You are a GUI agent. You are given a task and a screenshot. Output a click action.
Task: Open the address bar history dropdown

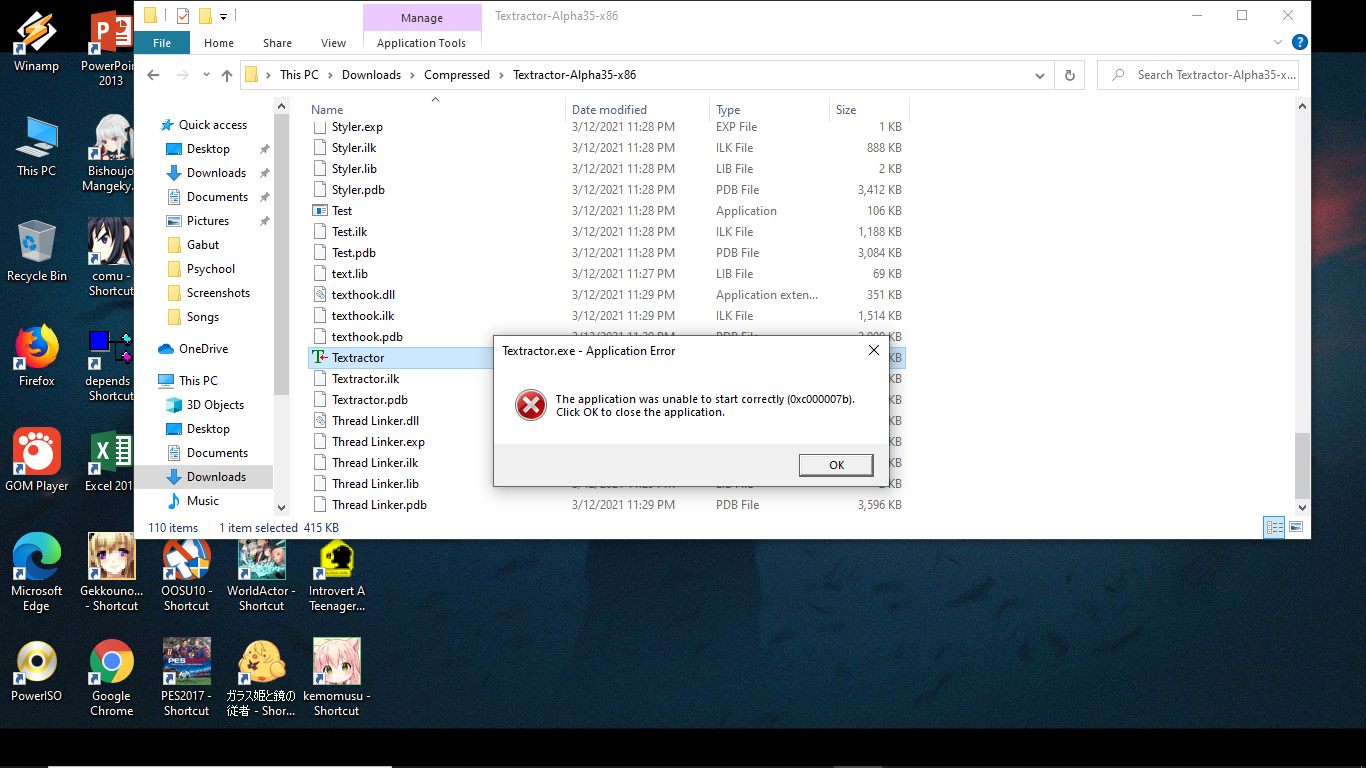pyautogui.click(x=1039, y=74)
